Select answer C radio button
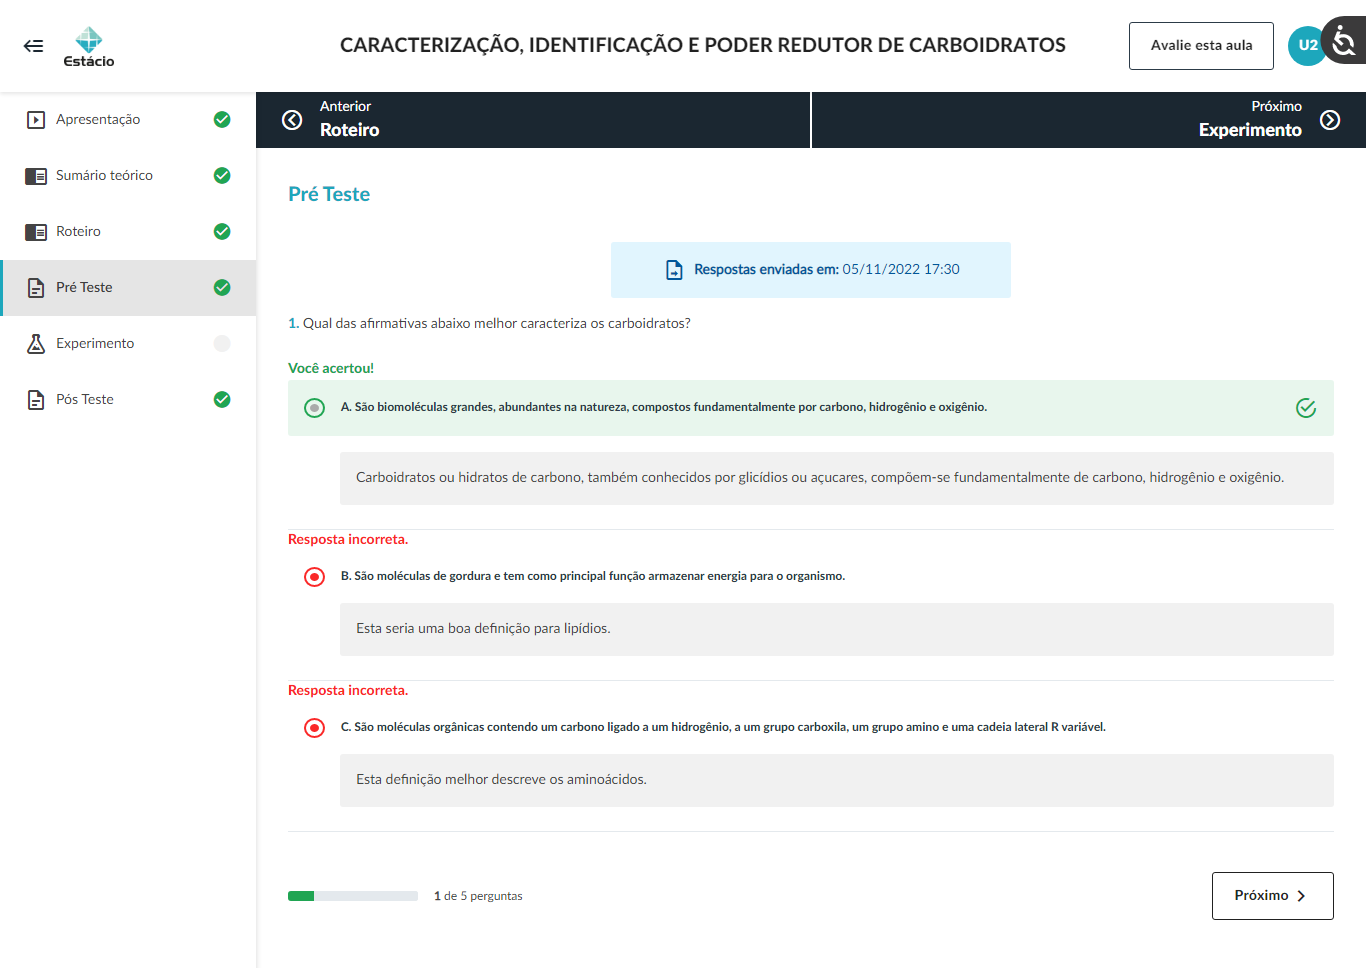Screen dimensions: 1366x968 tap(314, 728)
